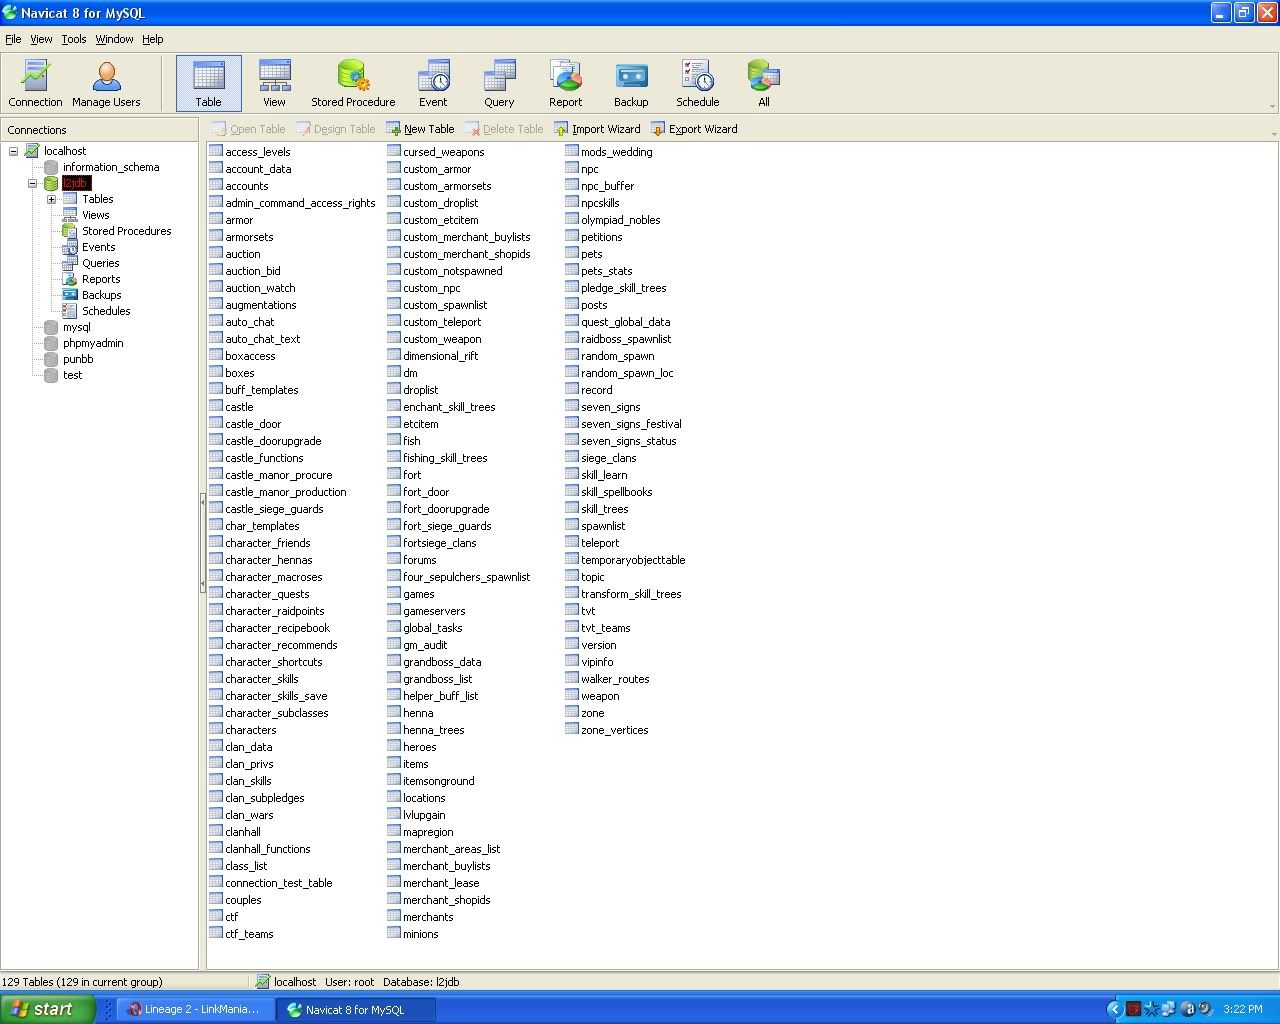The width and height of the screenshot is (1280, 1024).
Task: Select the spawnlist table
Action: (602, 526)
